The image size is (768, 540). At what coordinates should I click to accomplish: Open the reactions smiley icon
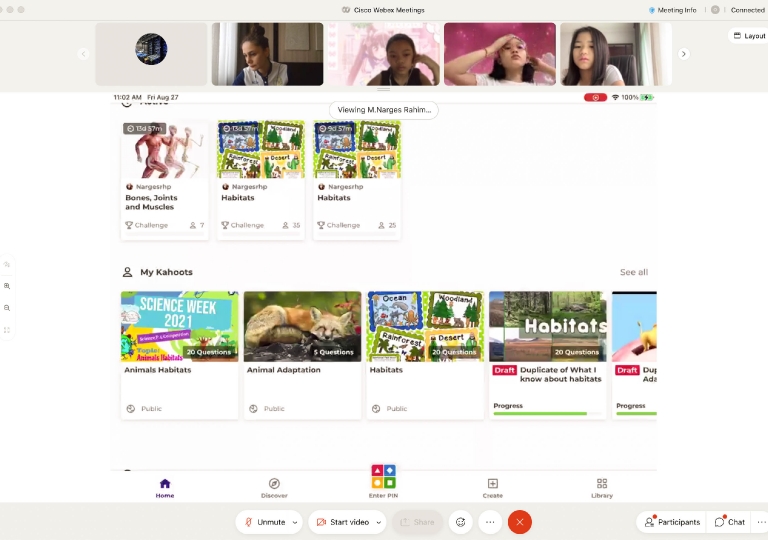click(460, 522)
